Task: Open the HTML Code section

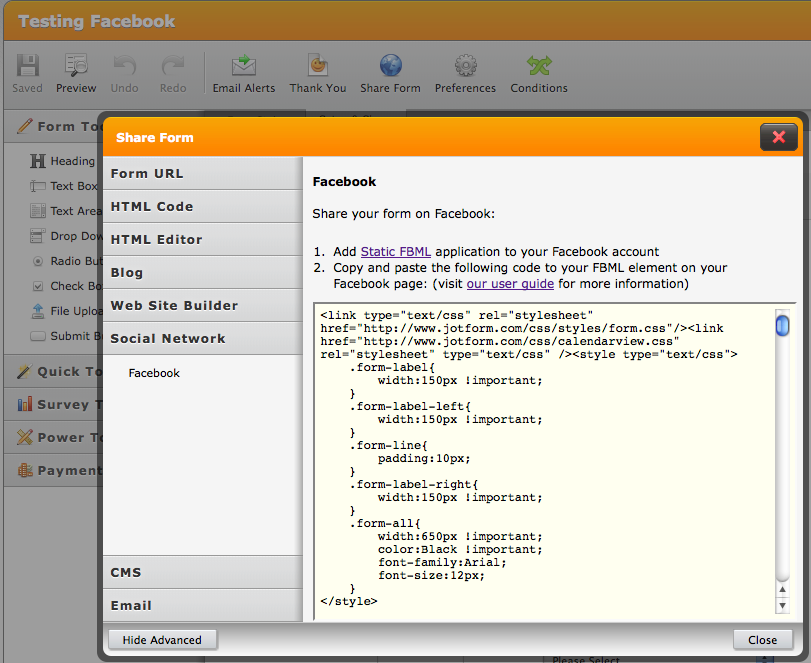Action: pyautogui.click(x=202, y=206)
